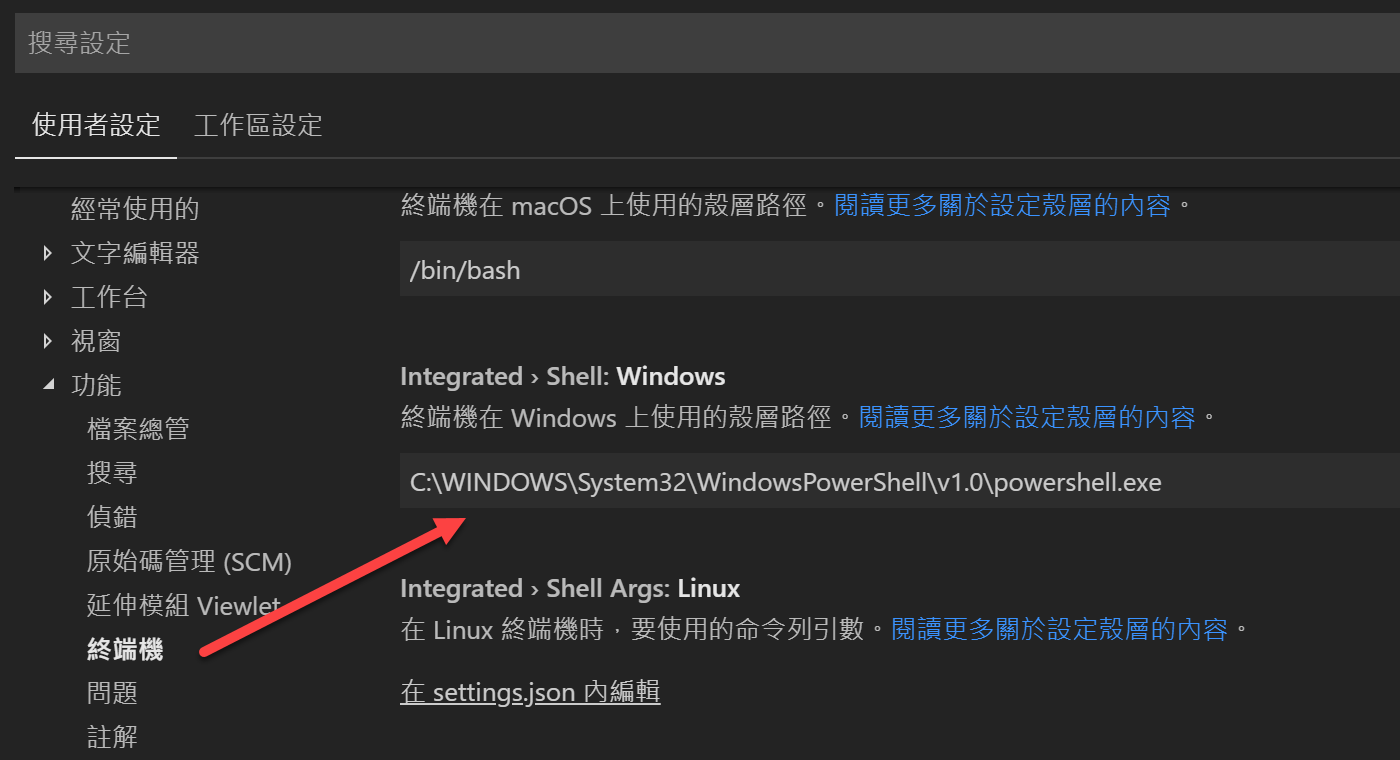Viewport: 1400px width, 760px height.
Task: Select 終端機 settings category
Action: click(125, 650)
